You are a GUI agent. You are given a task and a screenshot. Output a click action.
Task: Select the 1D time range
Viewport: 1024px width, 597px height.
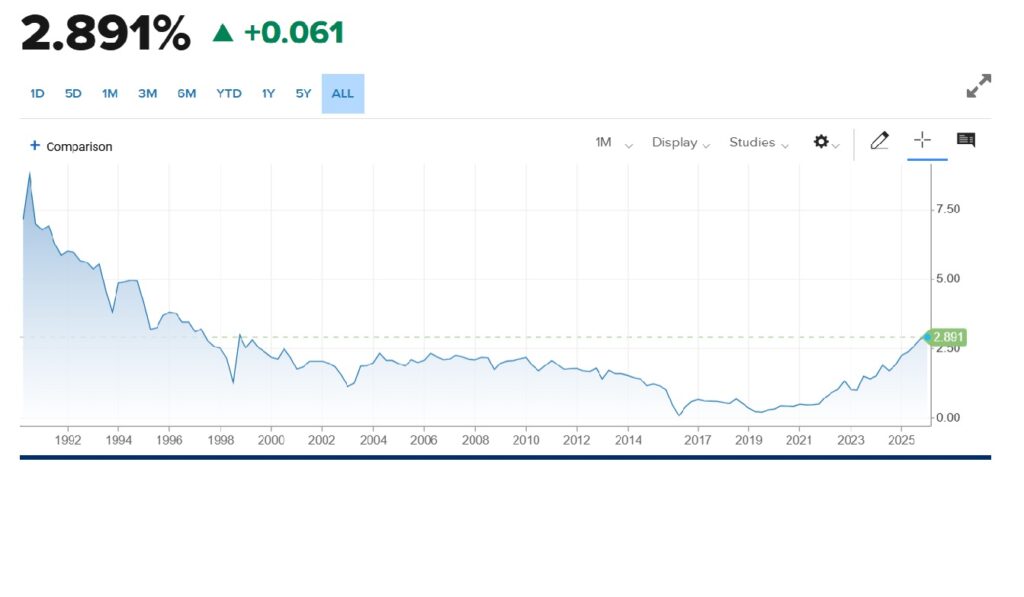[37, 94]
